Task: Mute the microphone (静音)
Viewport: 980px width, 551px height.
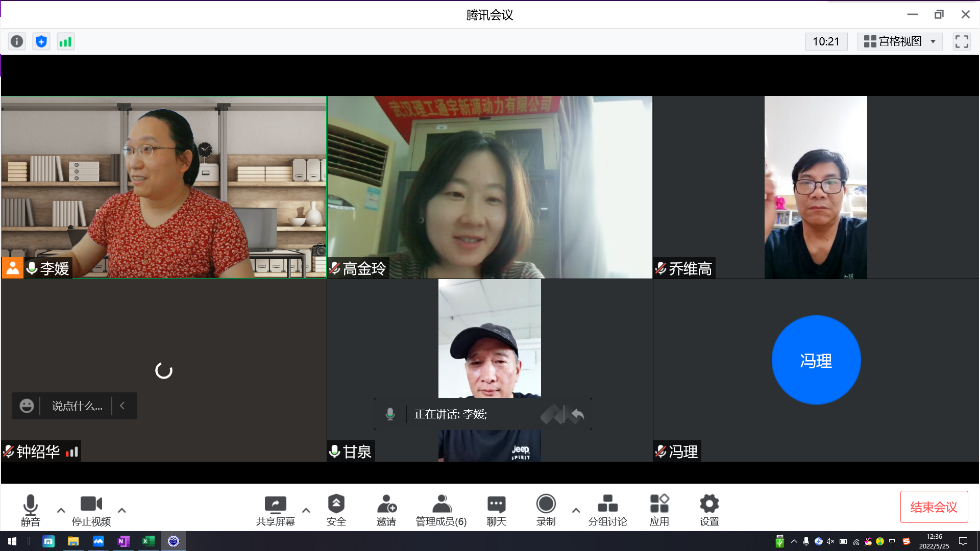Action: click(x=30, y=509)
